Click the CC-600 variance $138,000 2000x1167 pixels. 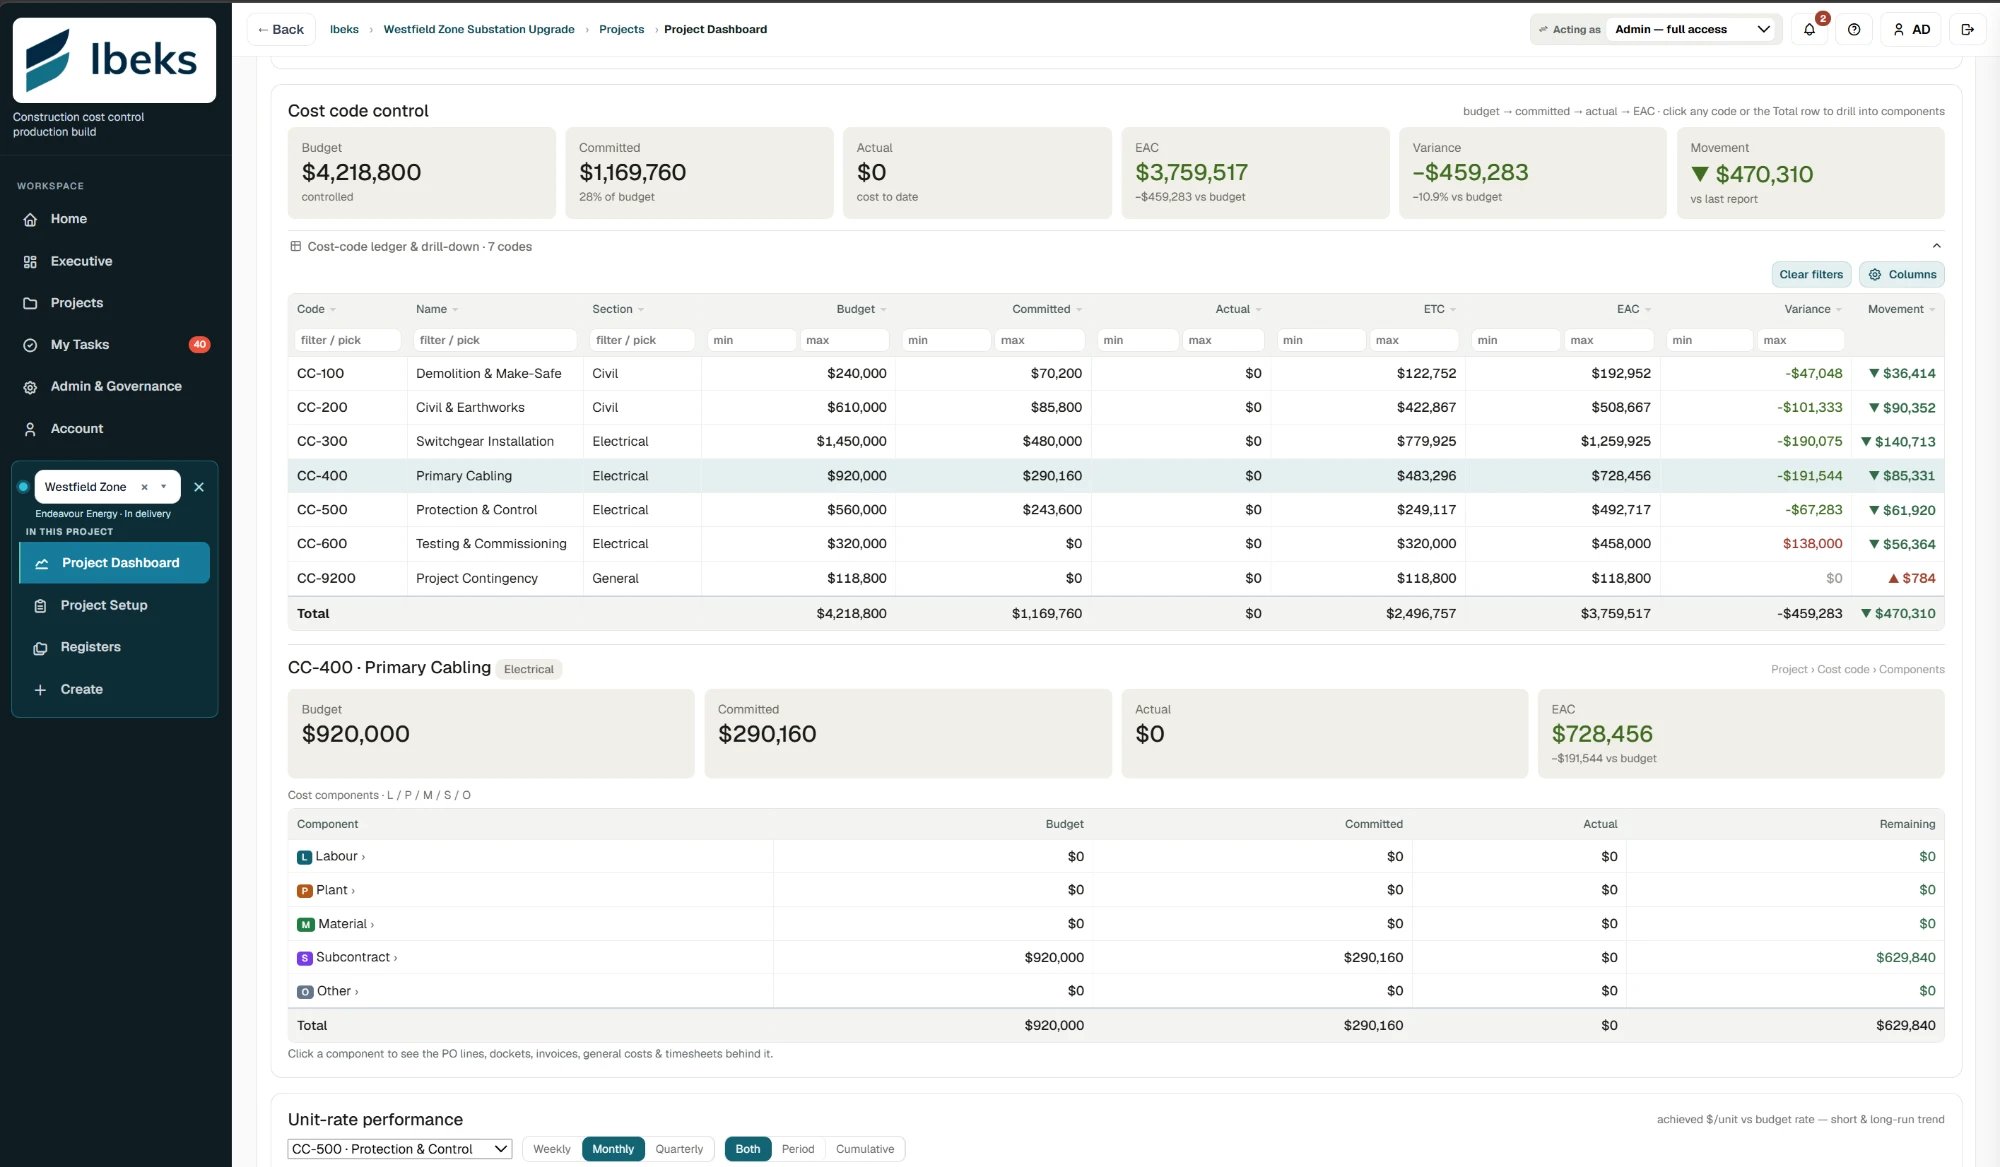[x=1812, y=544]
